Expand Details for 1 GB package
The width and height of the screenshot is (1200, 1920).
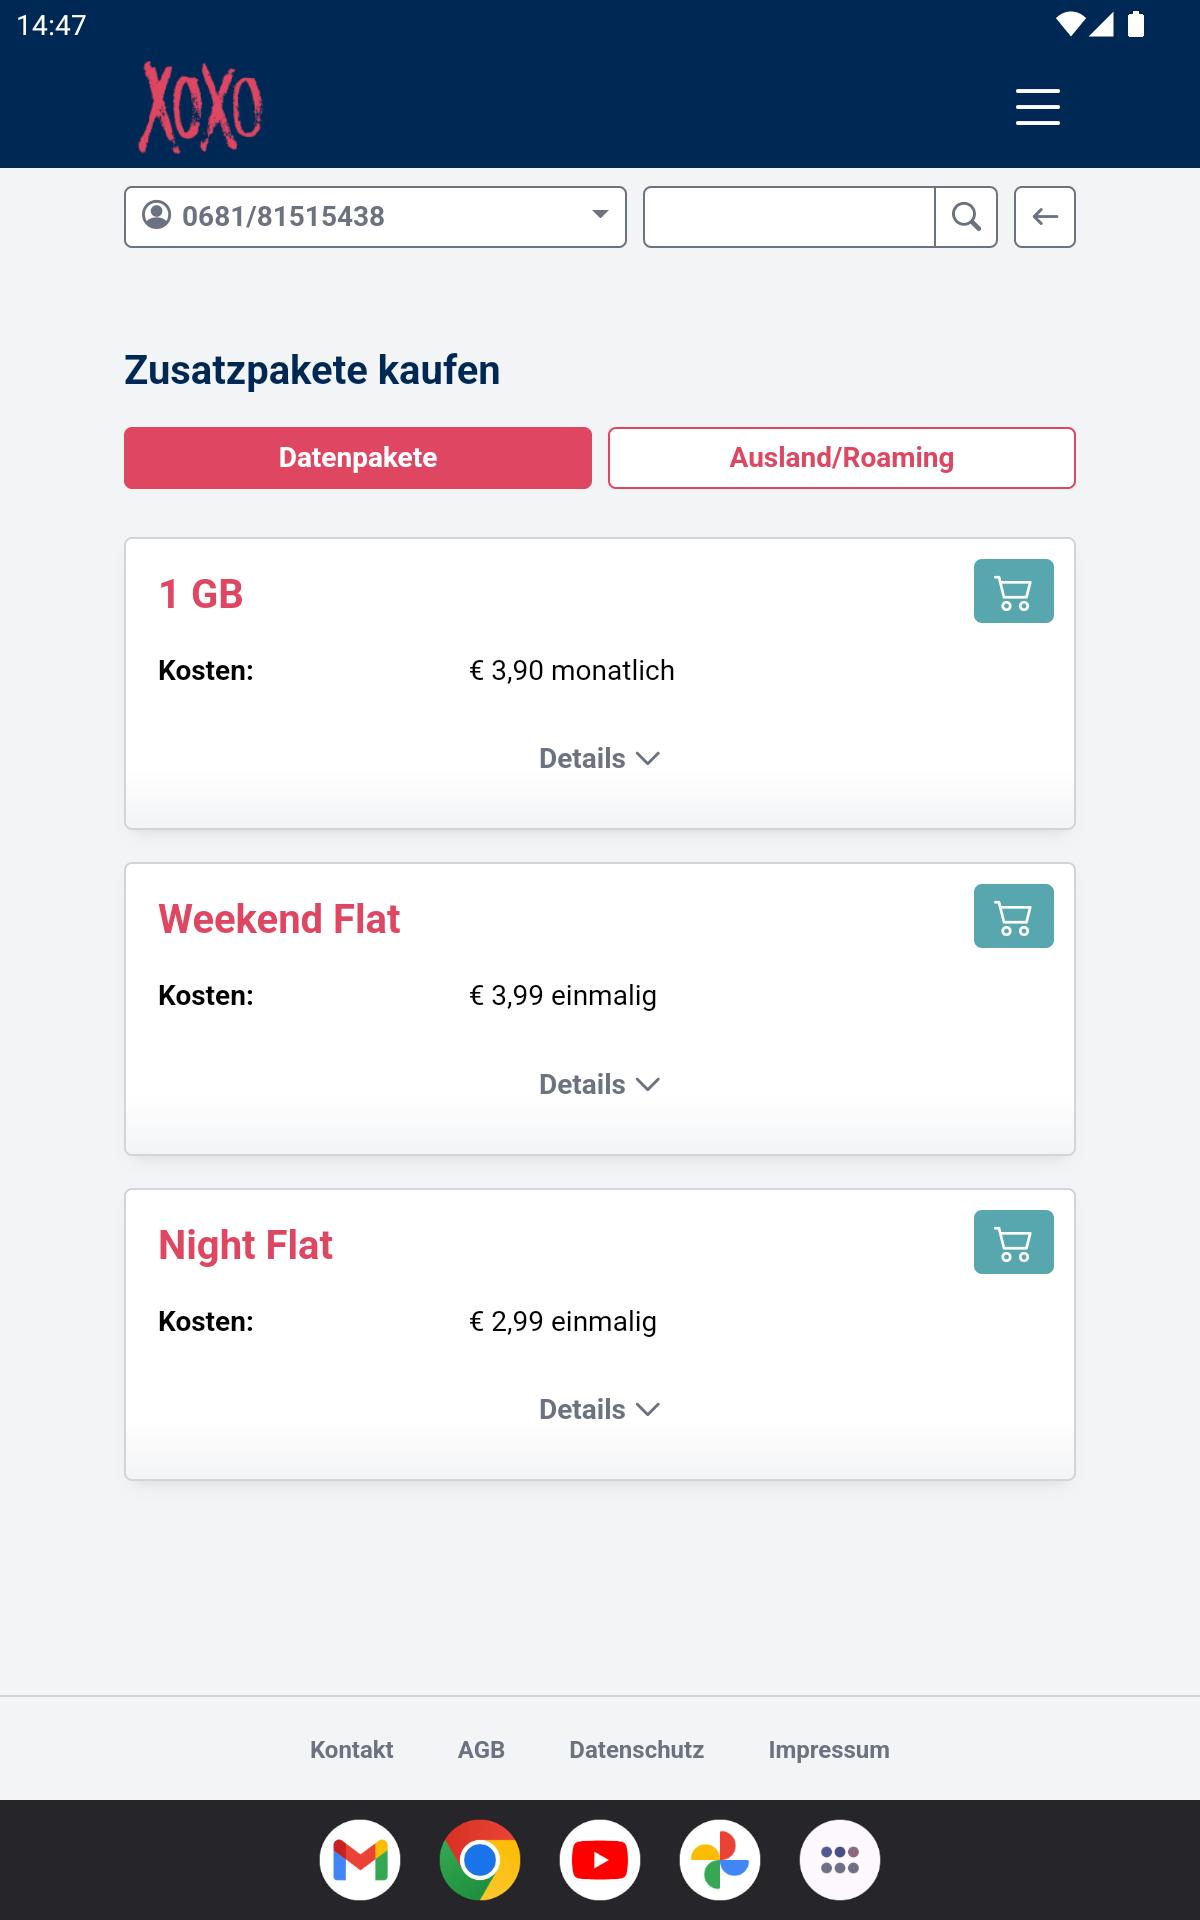tap(599, 758)
